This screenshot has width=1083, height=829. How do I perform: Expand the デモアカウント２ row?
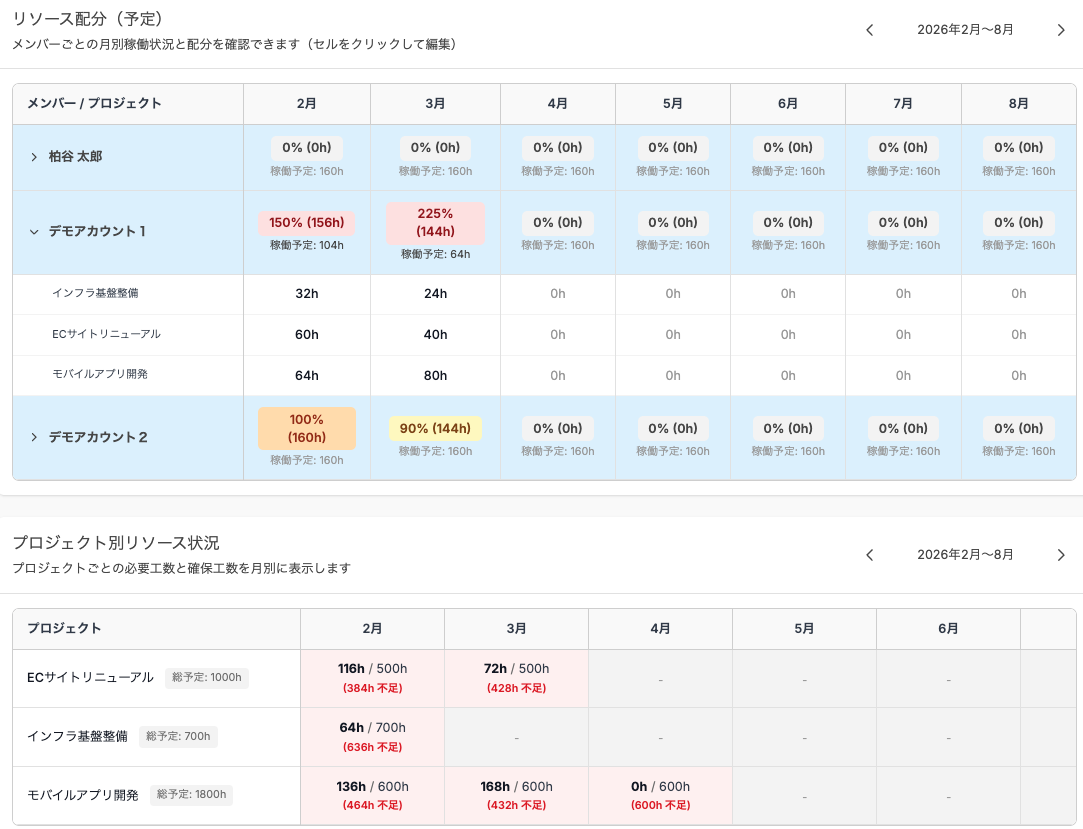pyautogui.click(x=34, y=437)
